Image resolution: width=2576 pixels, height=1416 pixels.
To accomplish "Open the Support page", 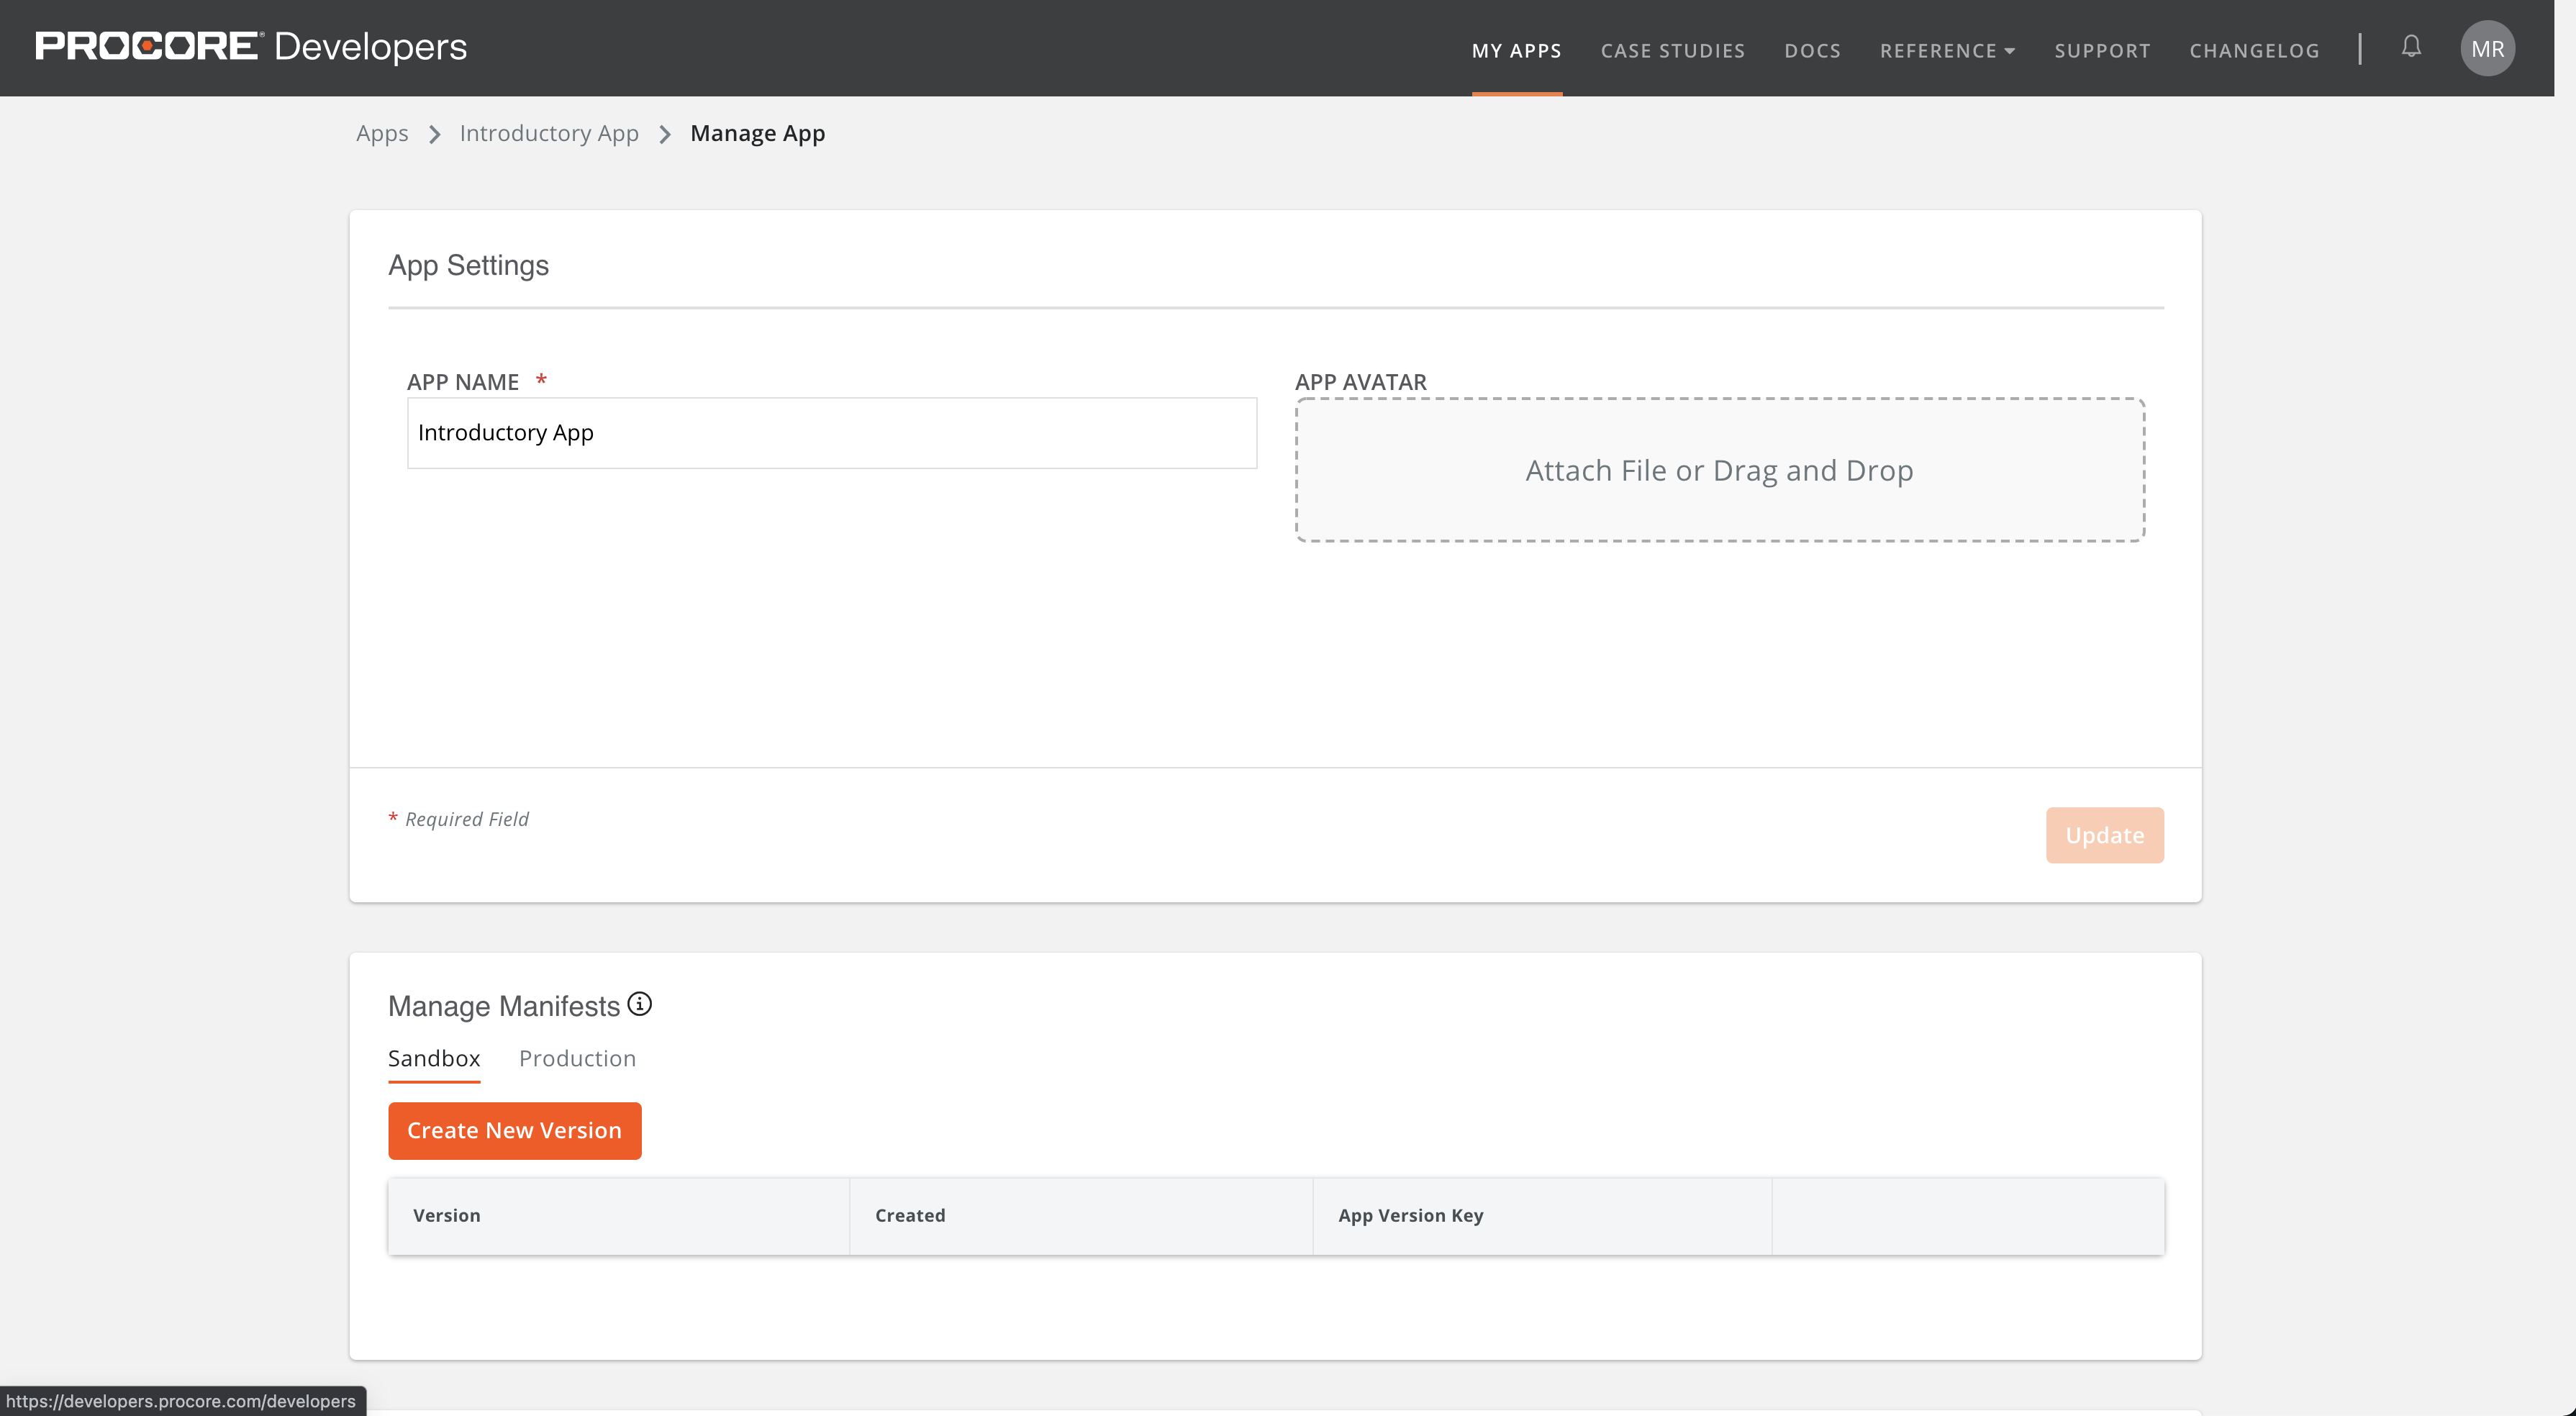I will (2102, 50).
